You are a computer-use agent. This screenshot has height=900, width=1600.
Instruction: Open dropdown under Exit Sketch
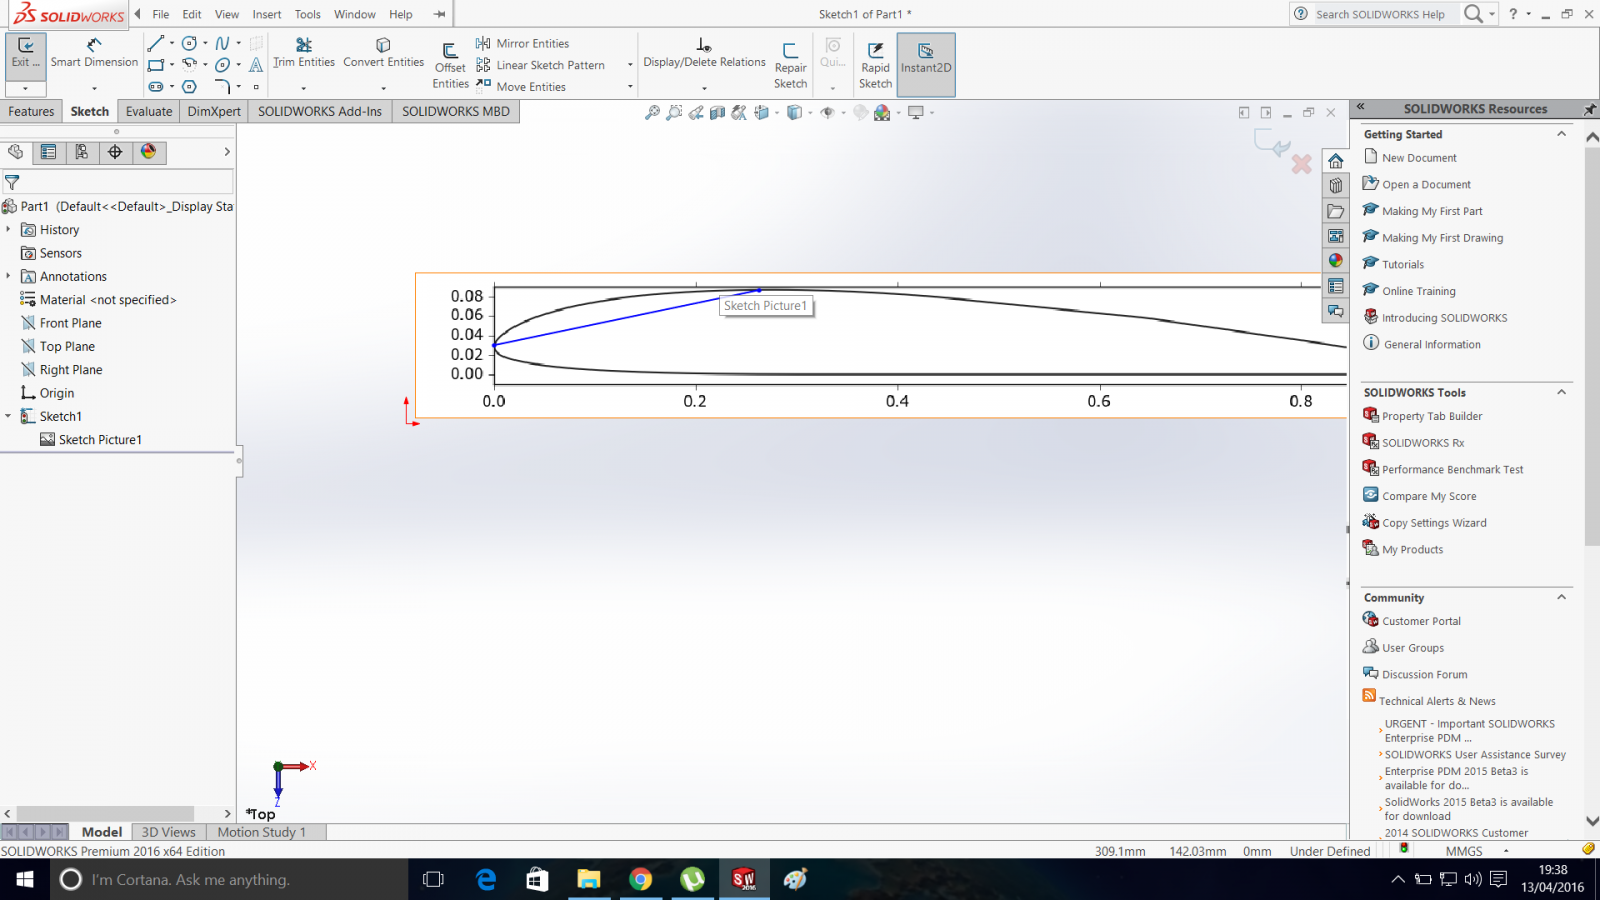click(25, 89)
